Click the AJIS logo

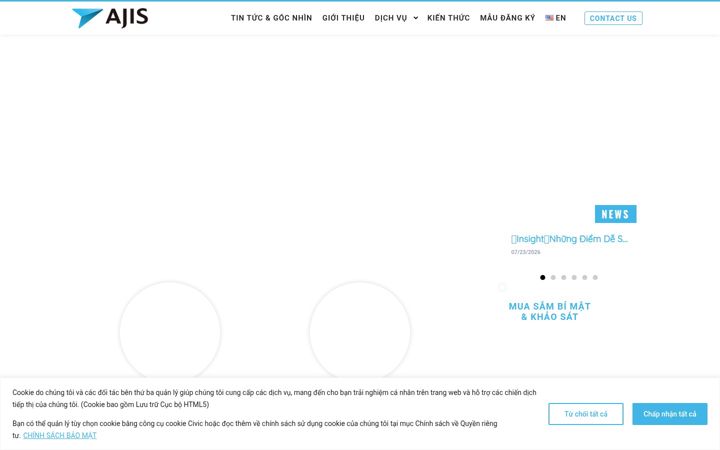point(110,18)
